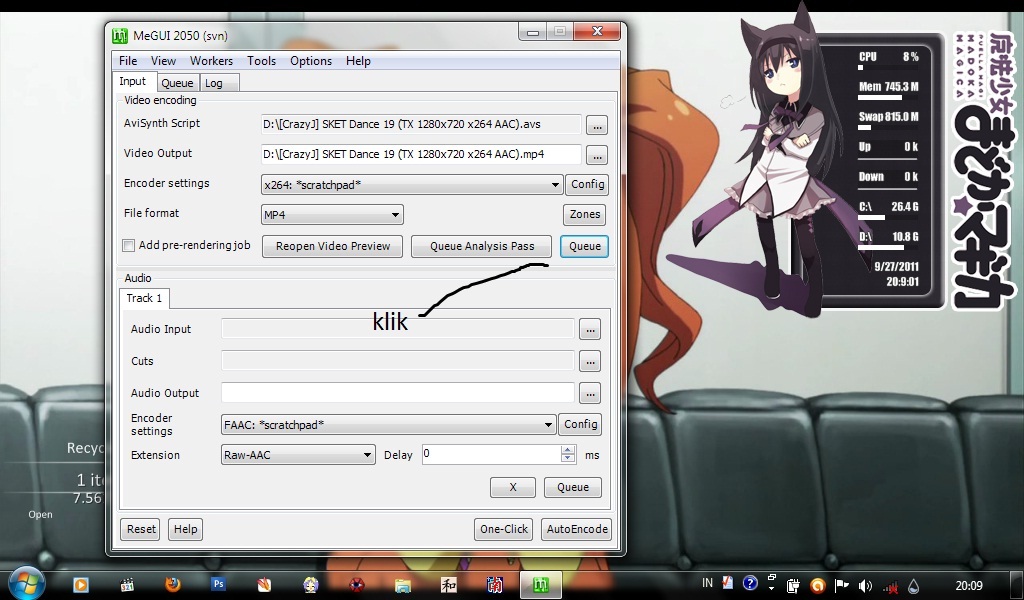Browse for the Video Output file
This screenshot has width=1024, height=600.
tap(596, 155)
